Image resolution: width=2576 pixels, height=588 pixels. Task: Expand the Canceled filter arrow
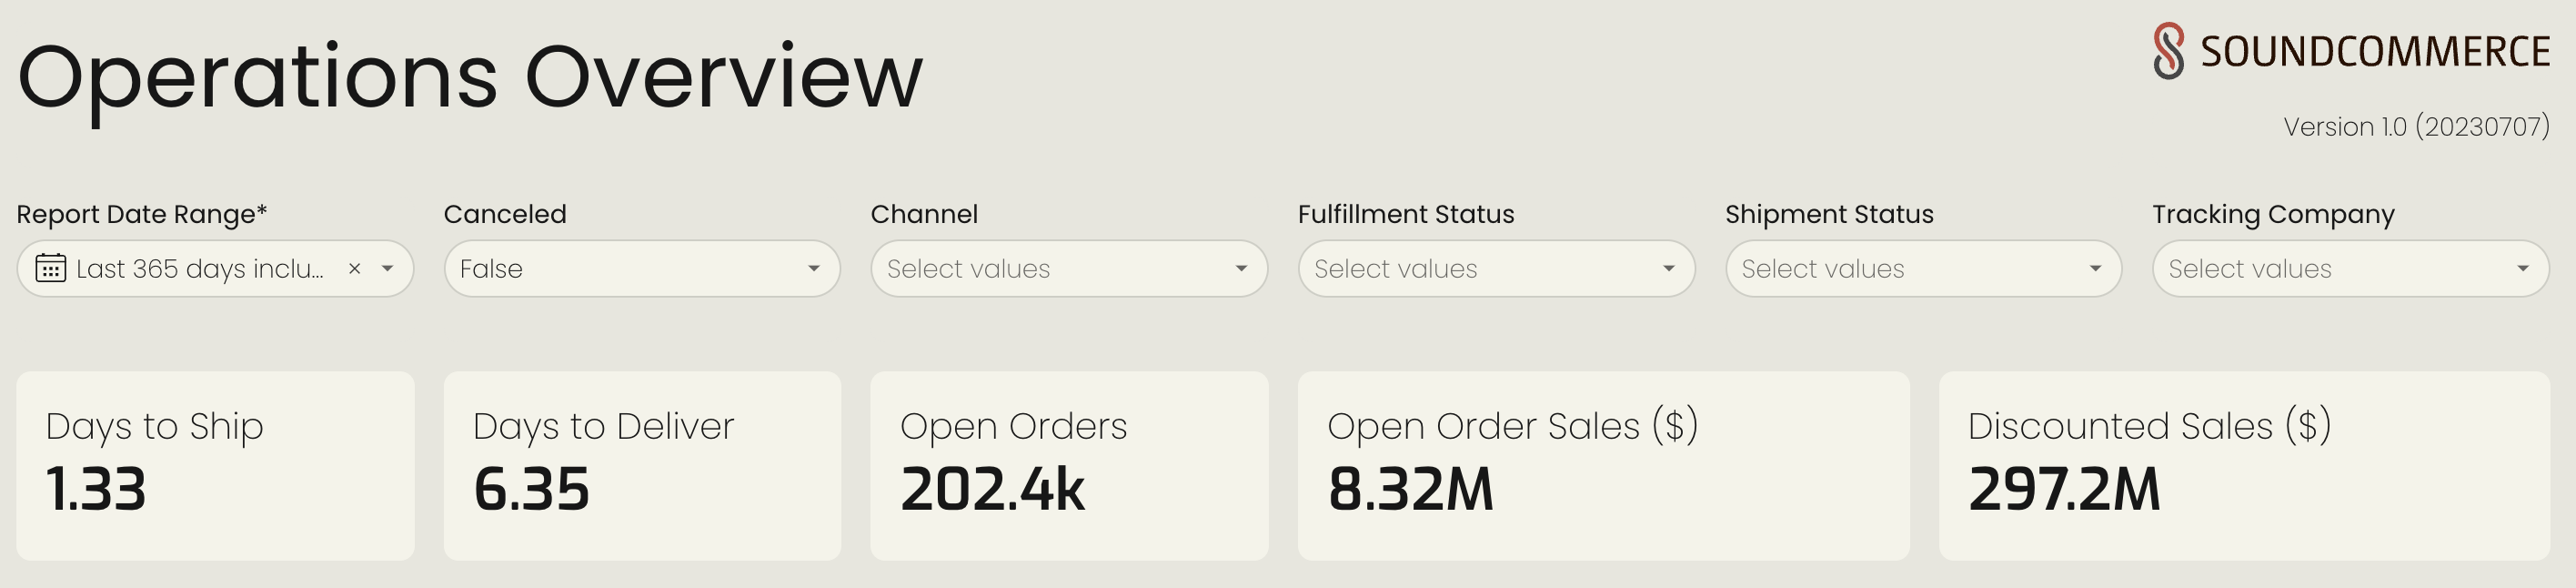(x=814, y=268)
